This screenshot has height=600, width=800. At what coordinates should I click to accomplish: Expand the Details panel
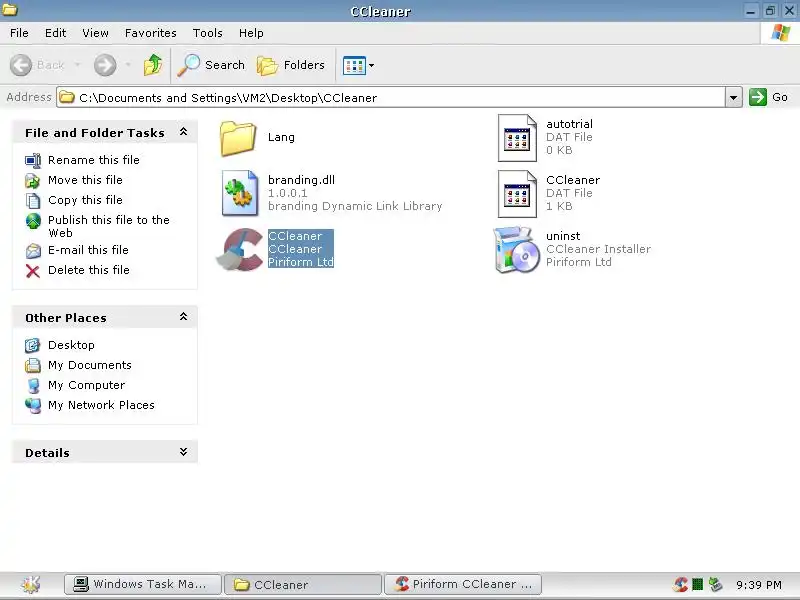click(x=184, y=452)
